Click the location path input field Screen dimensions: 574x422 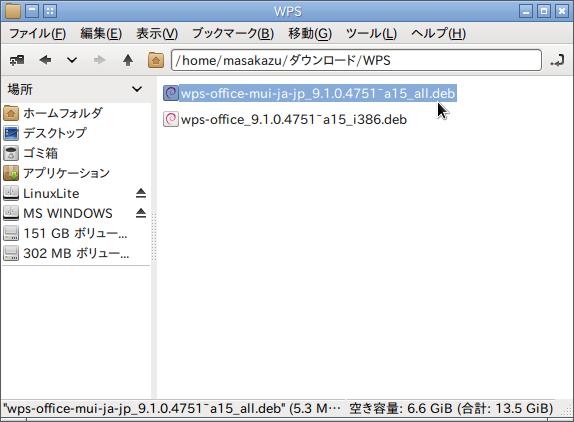(x=356, y=60)
